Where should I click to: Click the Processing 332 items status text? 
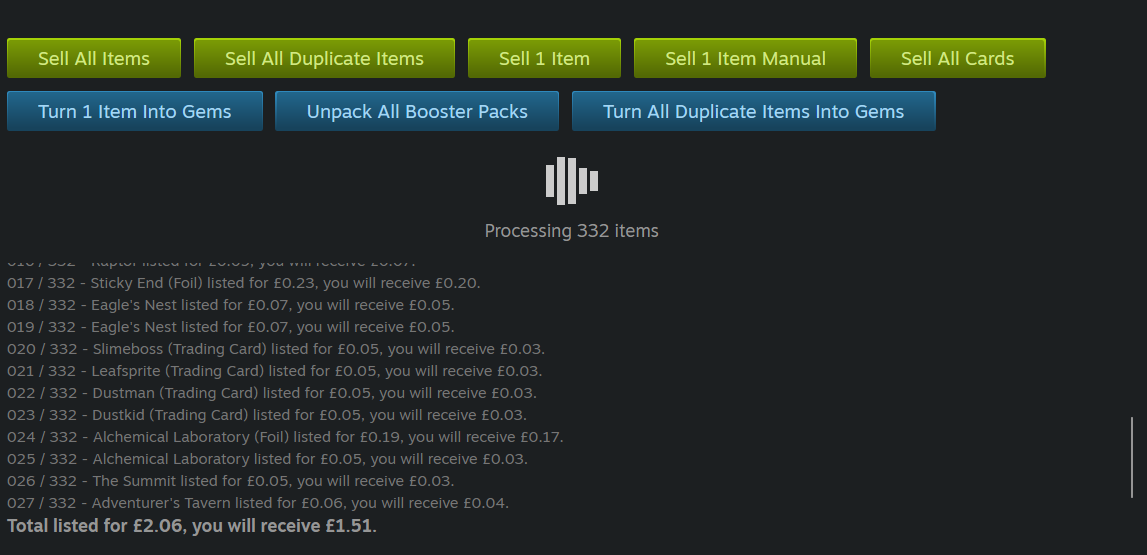pyautogui.click(x=571, y=231)
